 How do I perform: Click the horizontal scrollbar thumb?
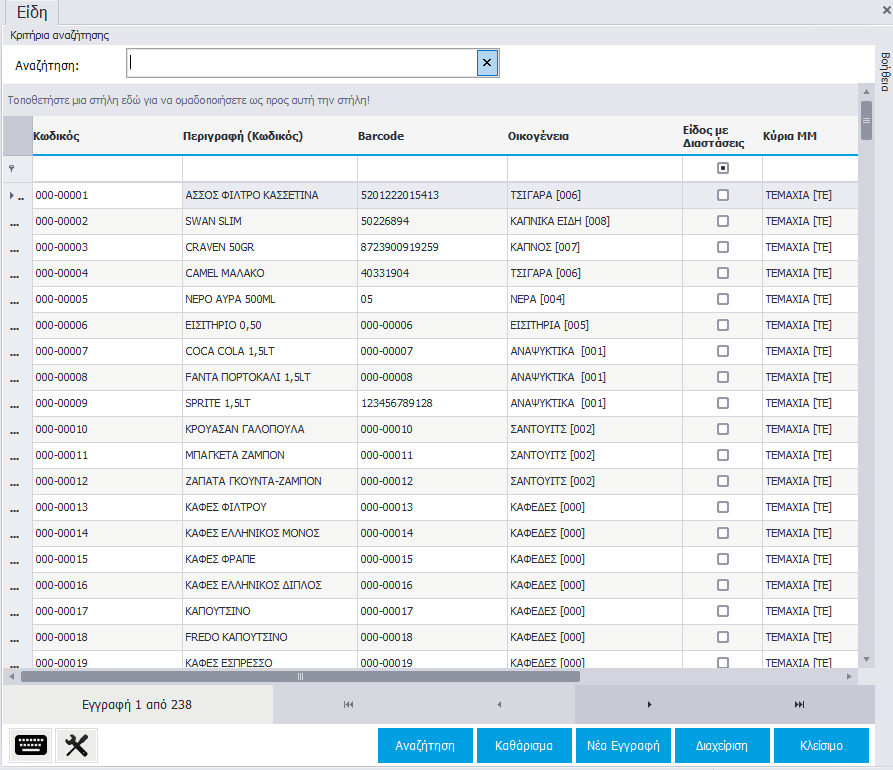[x=300, y=677]
